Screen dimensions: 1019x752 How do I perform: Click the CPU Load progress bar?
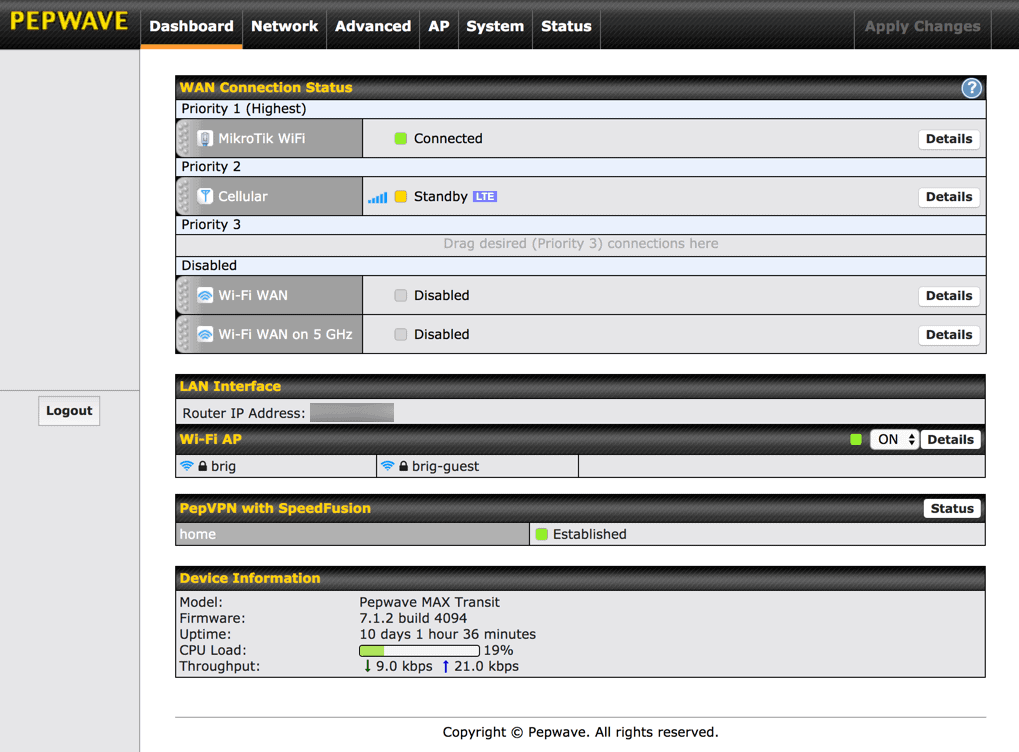[x=419, y=651]
